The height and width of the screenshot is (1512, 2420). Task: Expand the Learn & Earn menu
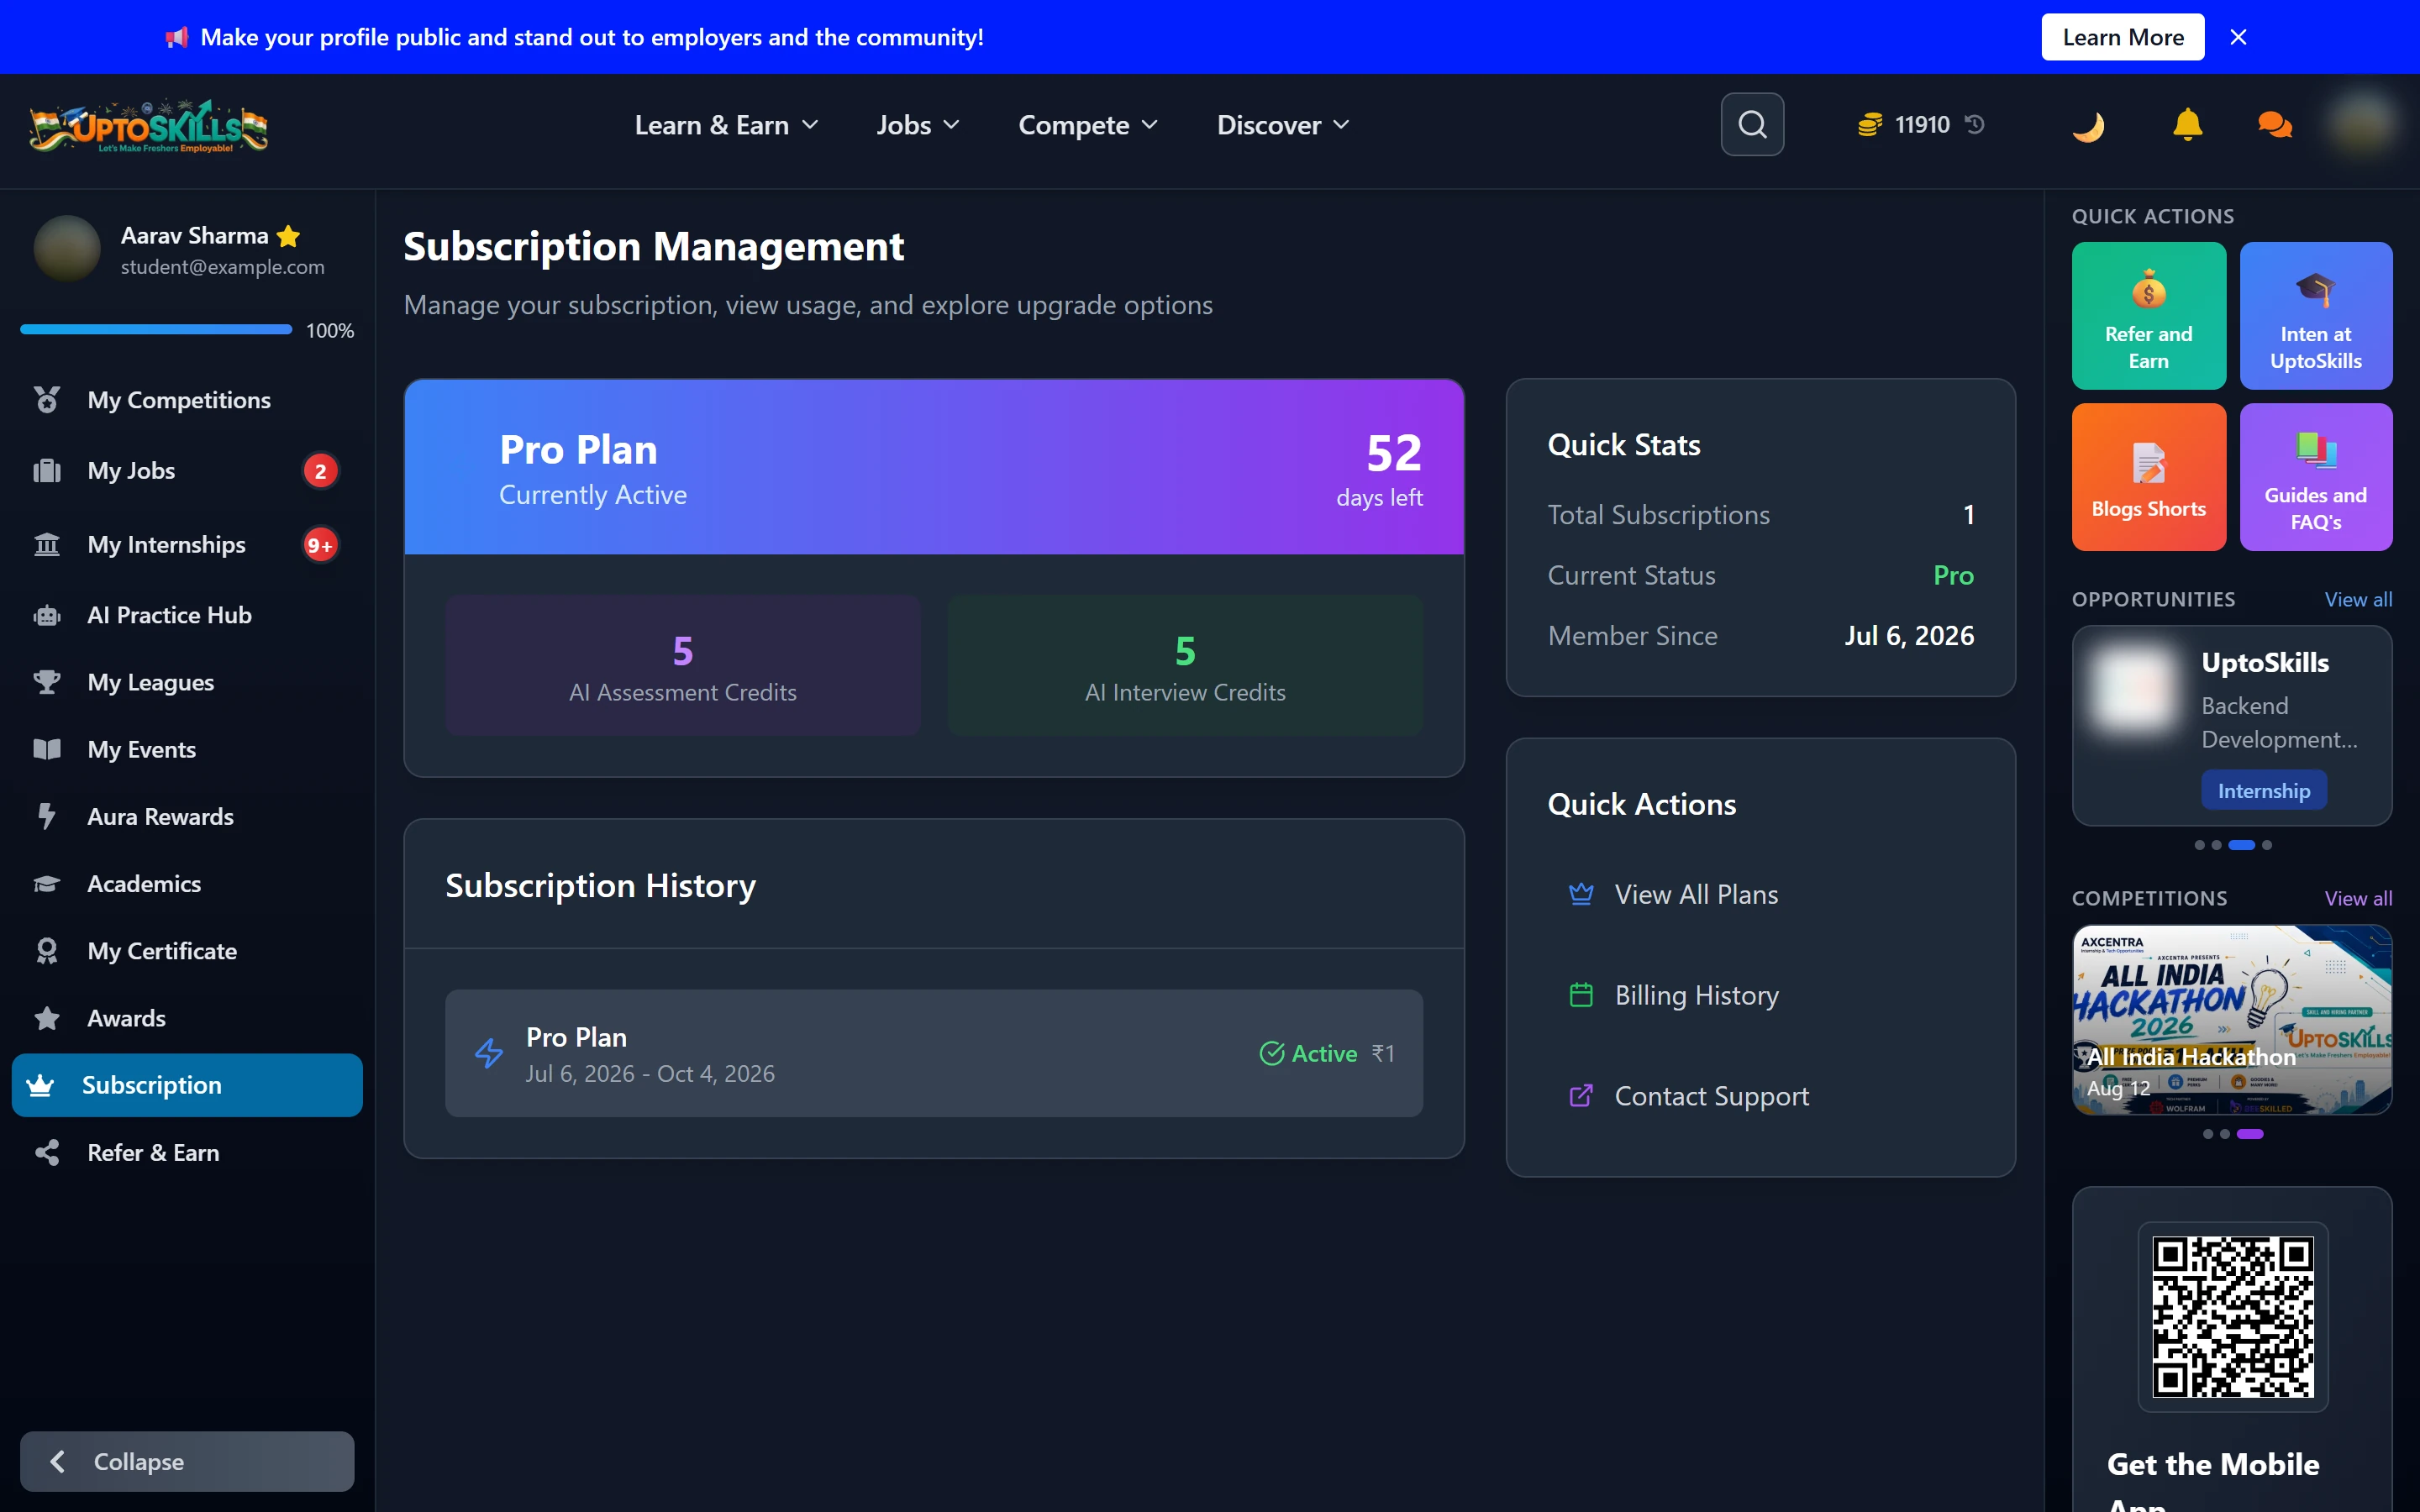click(726, 125)
